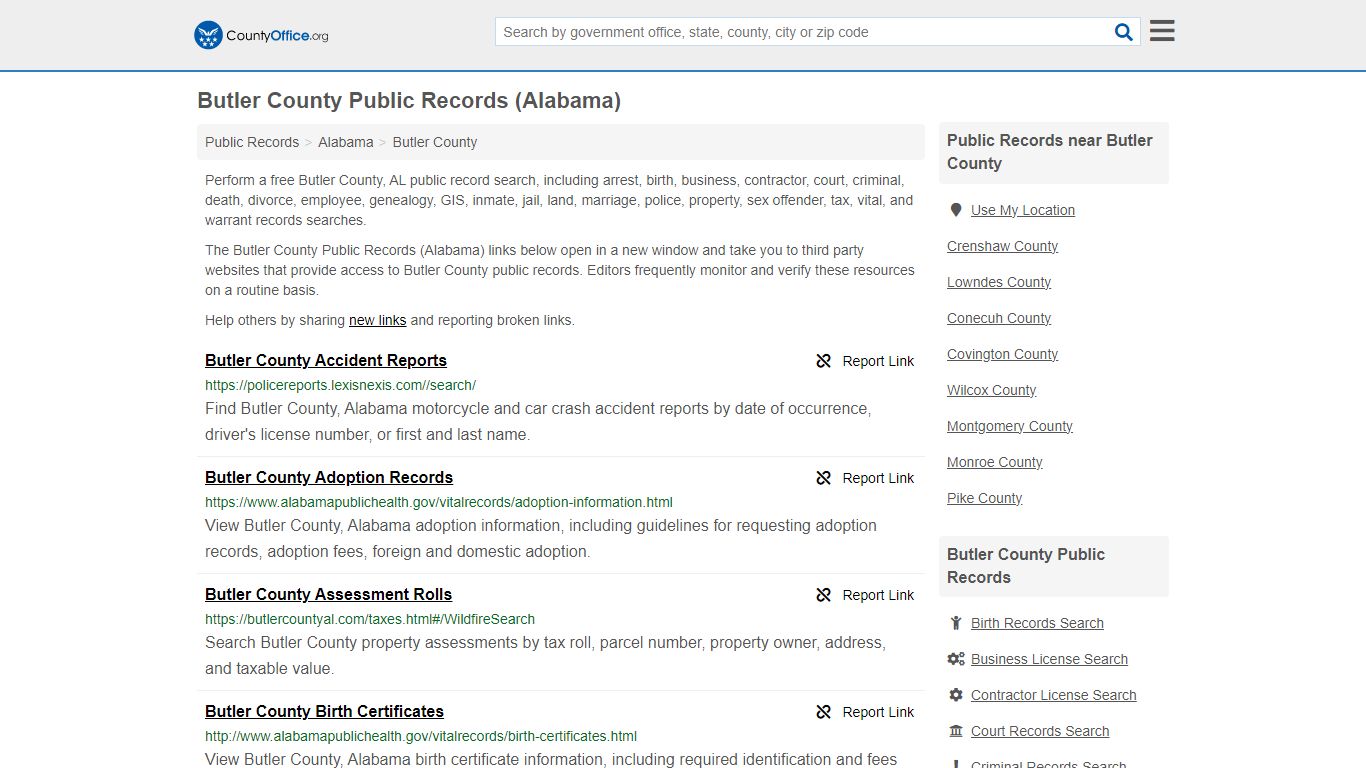1366x768 pixels.
Task: Go to Pike County records
Action: (984, 498)
